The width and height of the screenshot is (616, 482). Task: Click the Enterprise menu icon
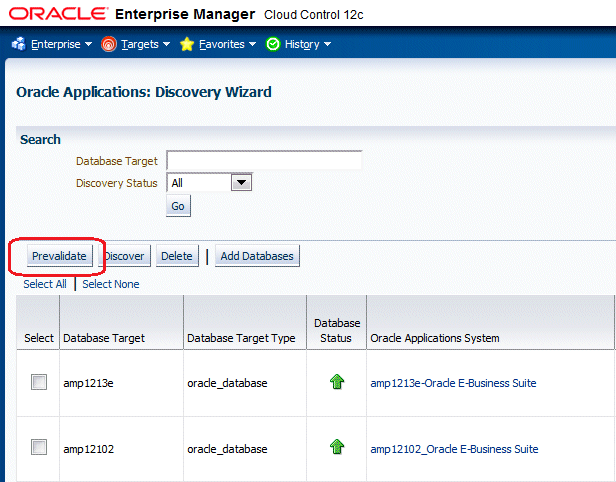pos(18,44)
